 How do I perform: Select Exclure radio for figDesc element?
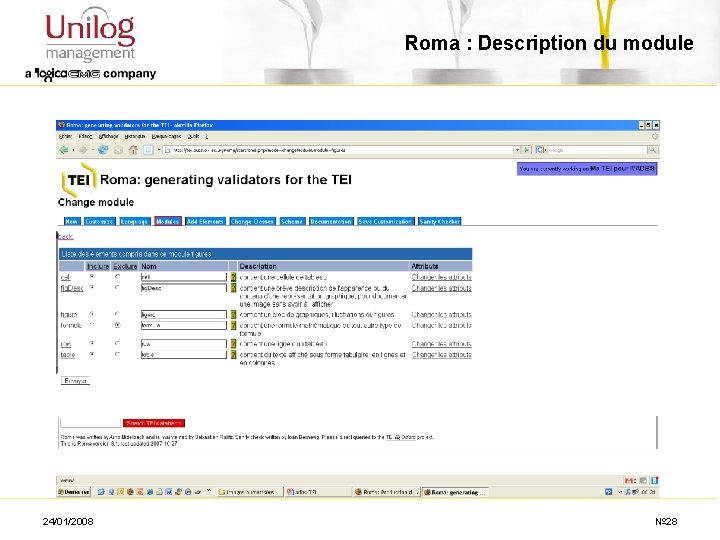point(118,287)
